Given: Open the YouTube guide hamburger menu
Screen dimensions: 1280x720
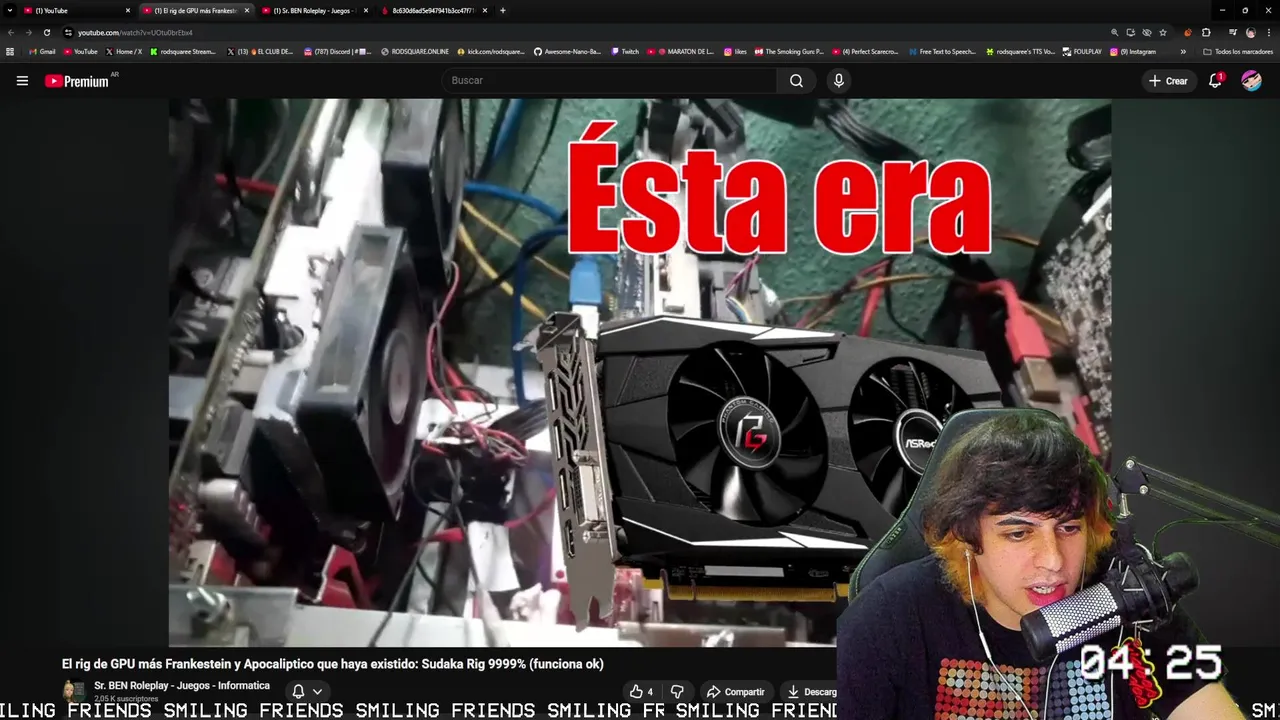Looking at the screenshot, I should click(x=22, y=81).
